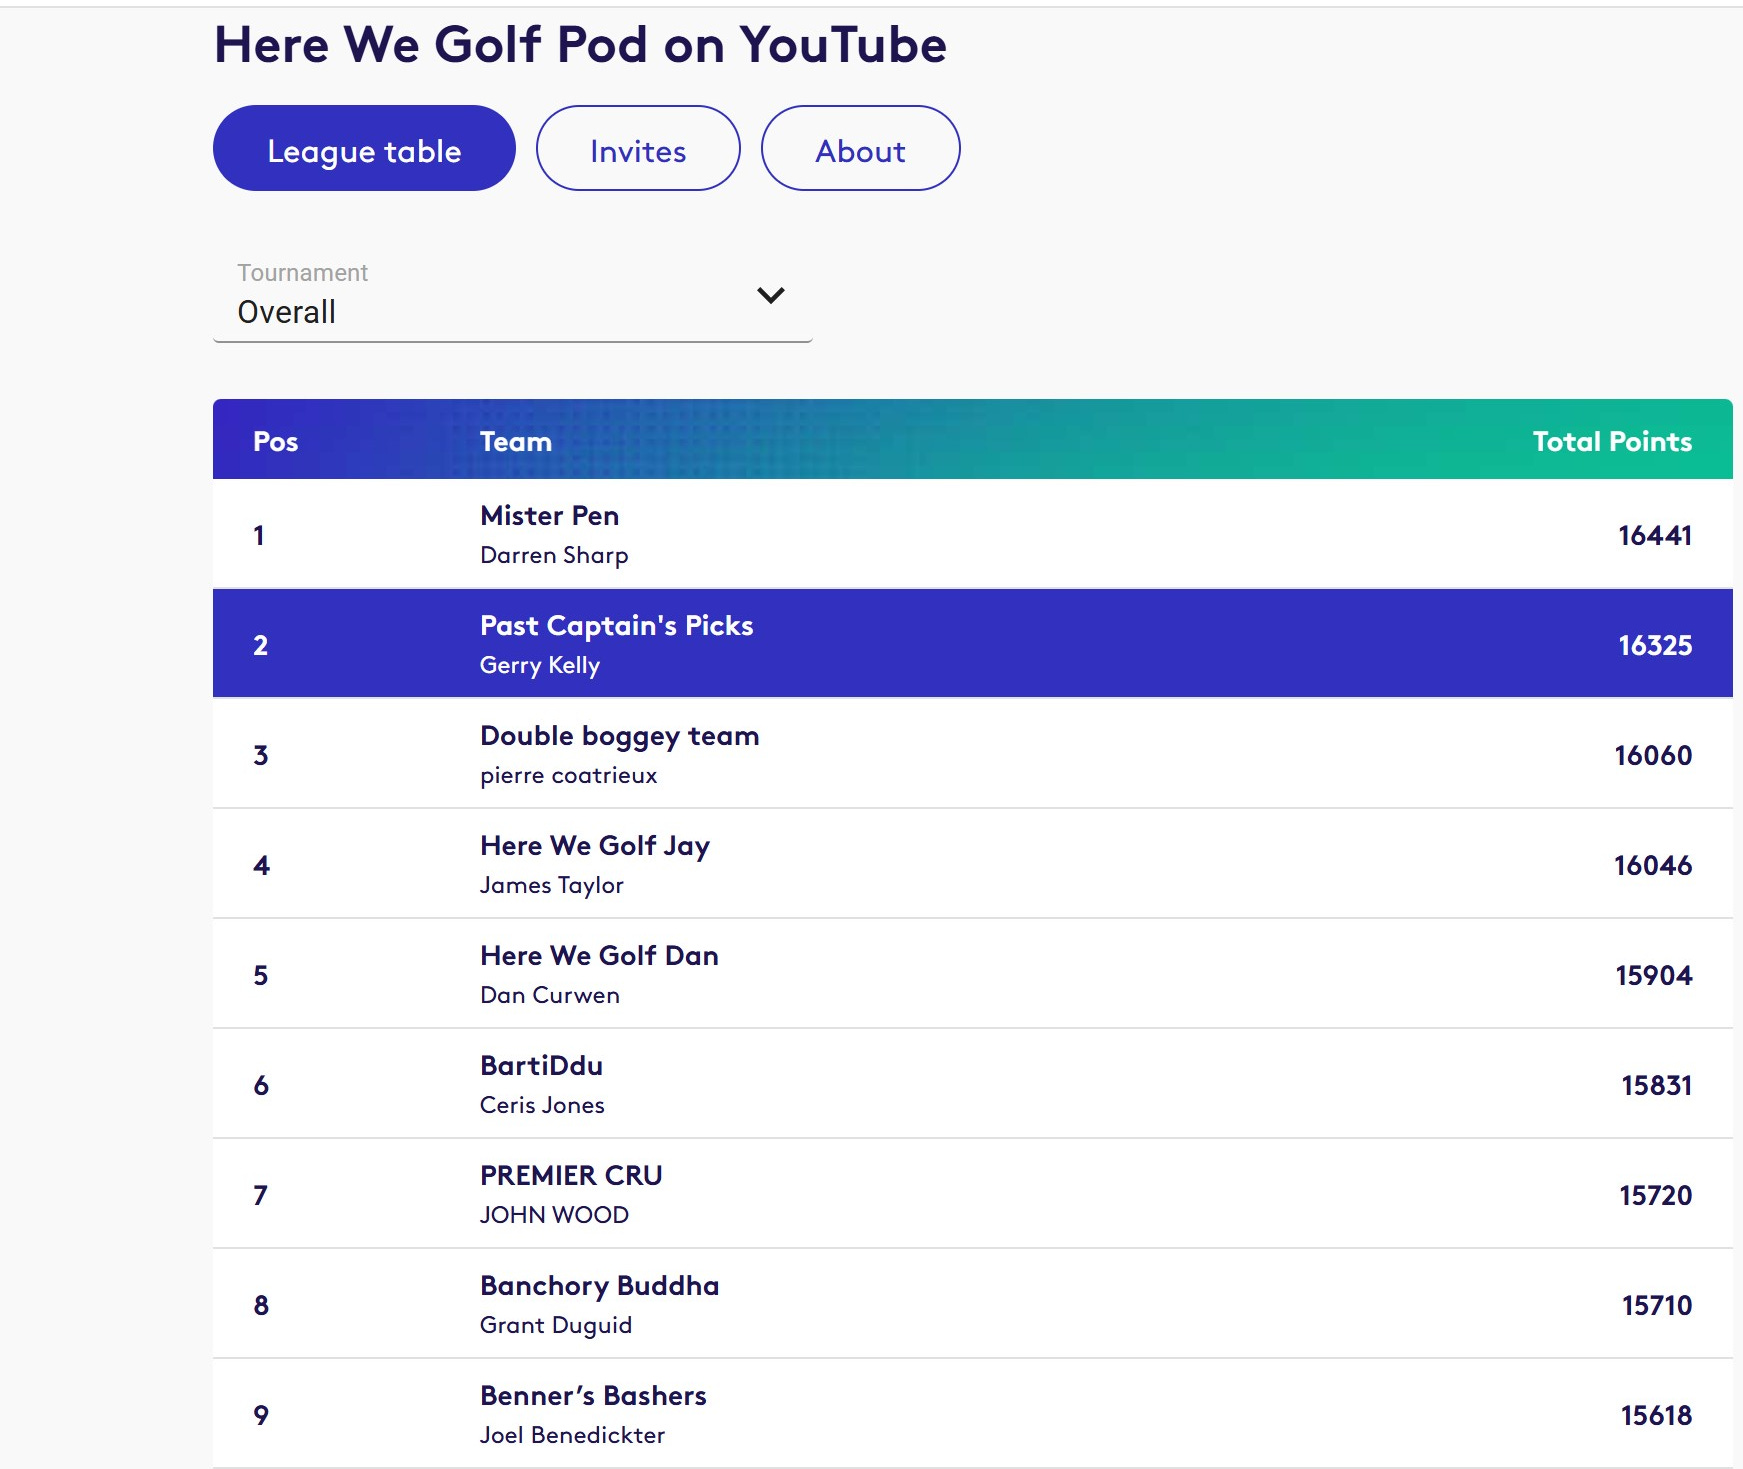Viewport: 1743px width, 1469px height.
Task: Open team Double boggey team
Action: [x=619, y=736]
